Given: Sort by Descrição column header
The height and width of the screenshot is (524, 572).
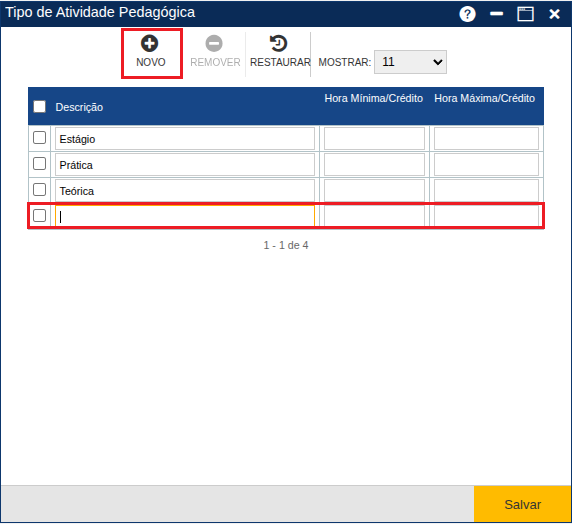Looking at the screenshot, I should 79,107.
